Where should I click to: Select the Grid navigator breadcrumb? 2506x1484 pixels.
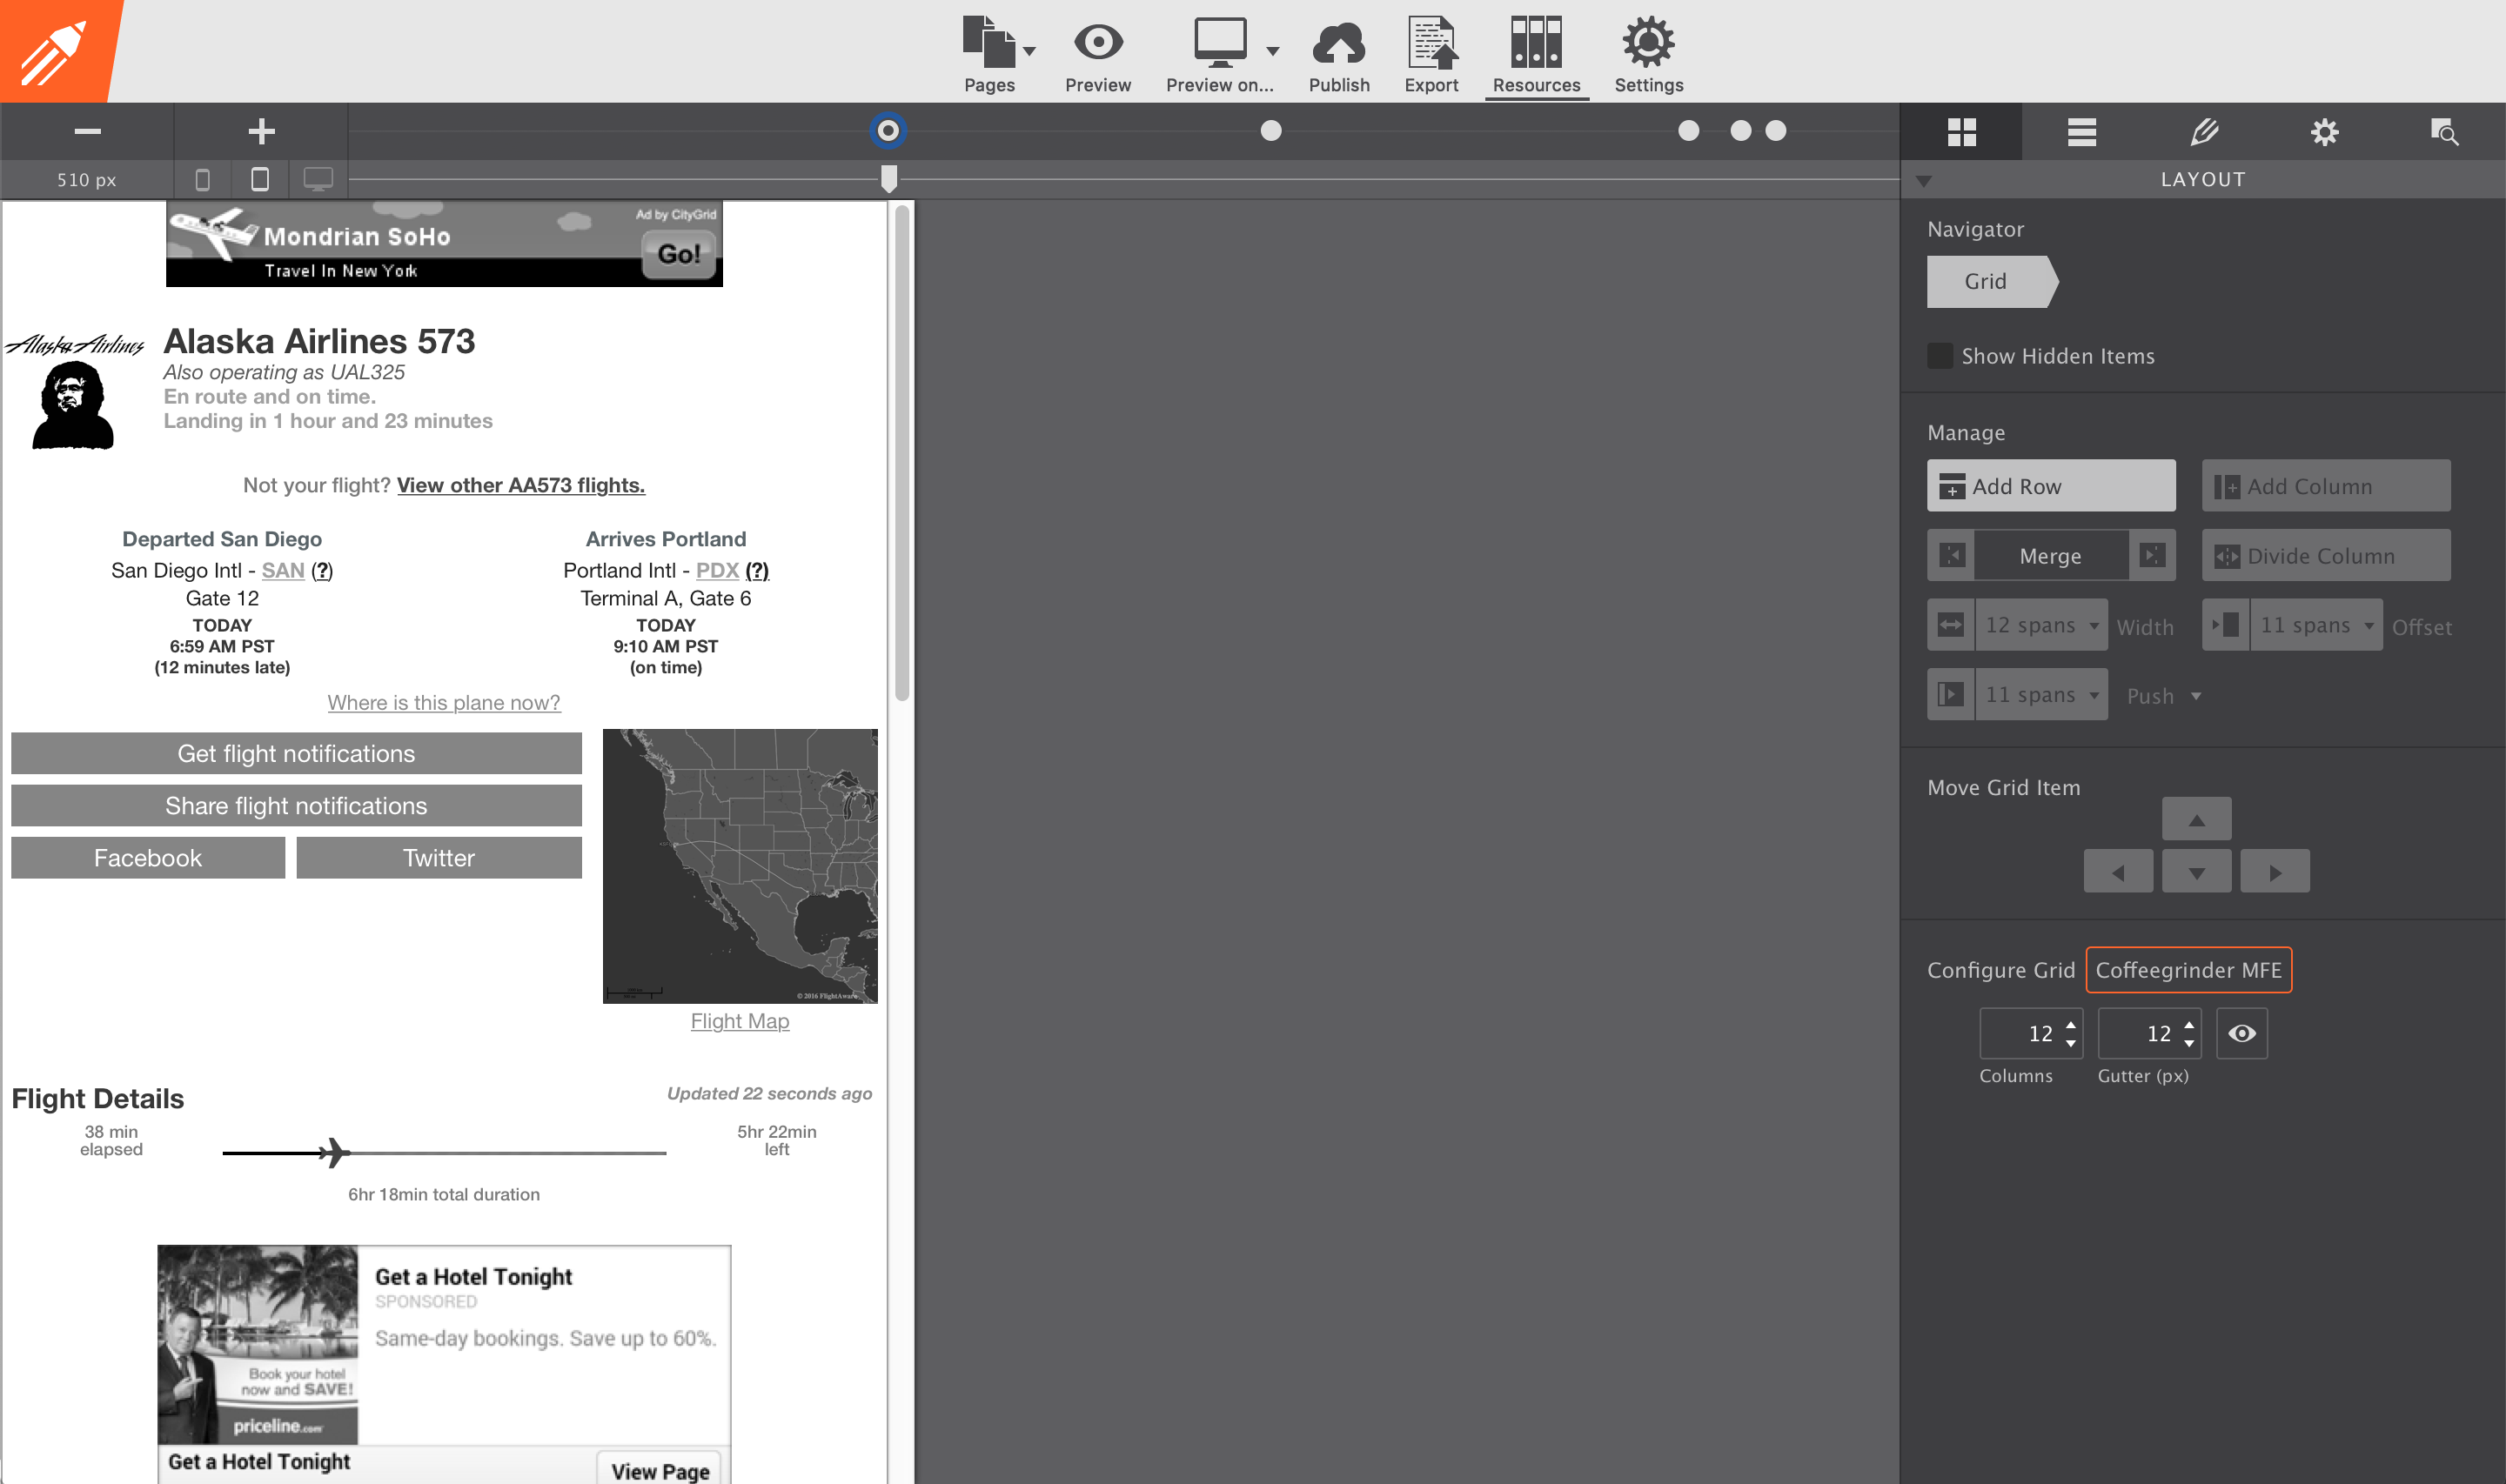pyautogui.click(x=1992, y=281)
